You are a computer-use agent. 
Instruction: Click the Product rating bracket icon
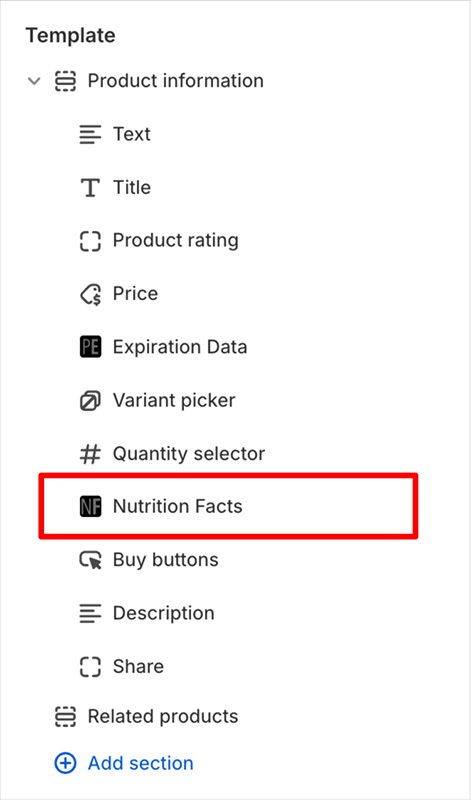90,240
